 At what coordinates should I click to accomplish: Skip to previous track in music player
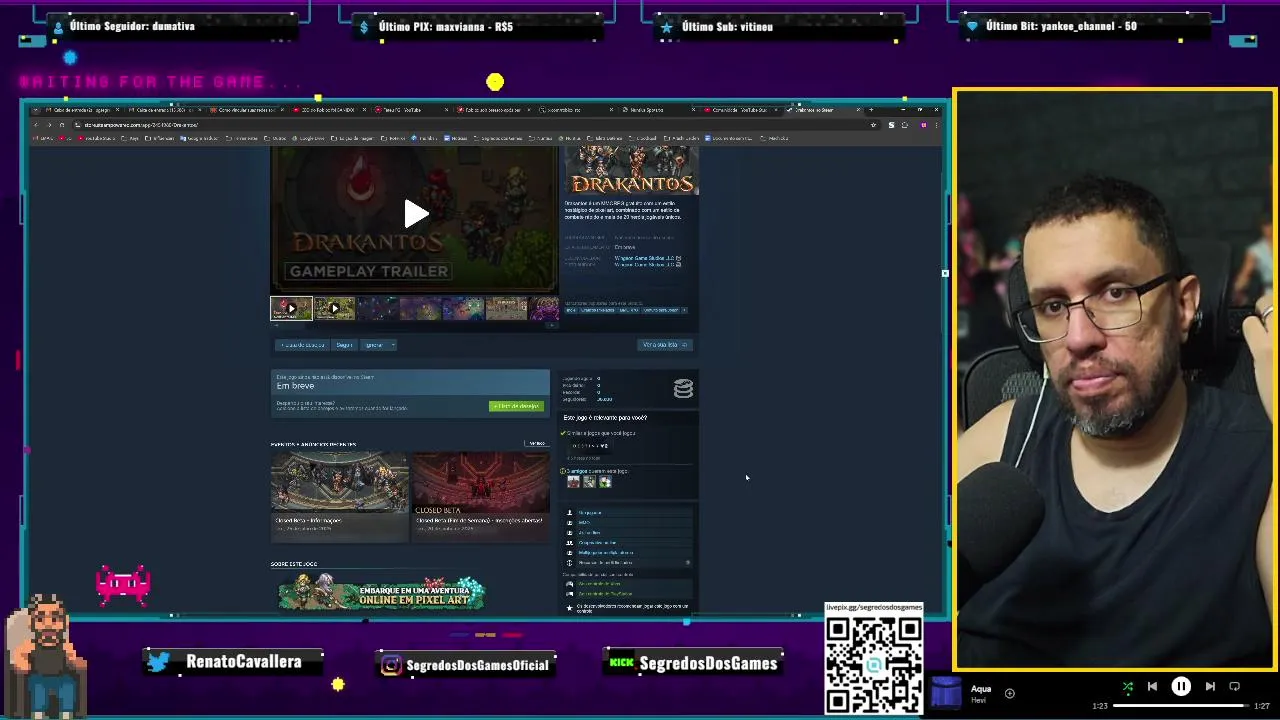(x=1152, y=687)
